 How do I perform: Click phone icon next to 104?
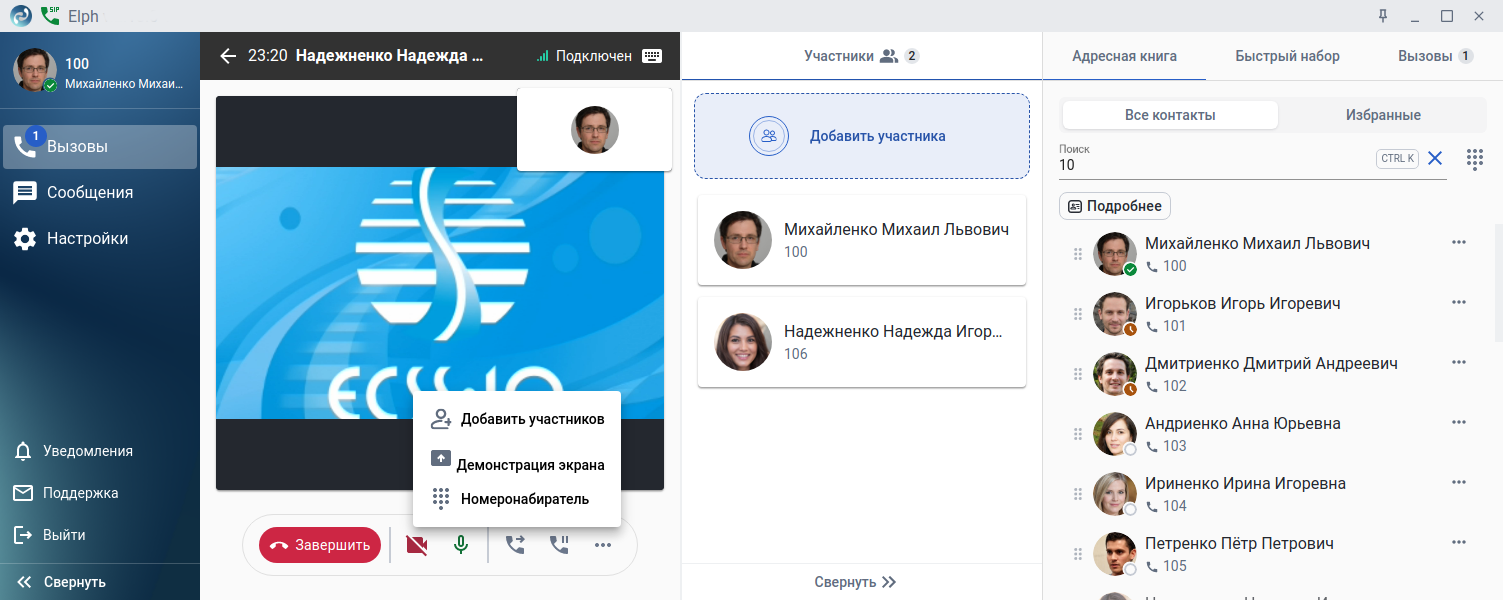1152,506
